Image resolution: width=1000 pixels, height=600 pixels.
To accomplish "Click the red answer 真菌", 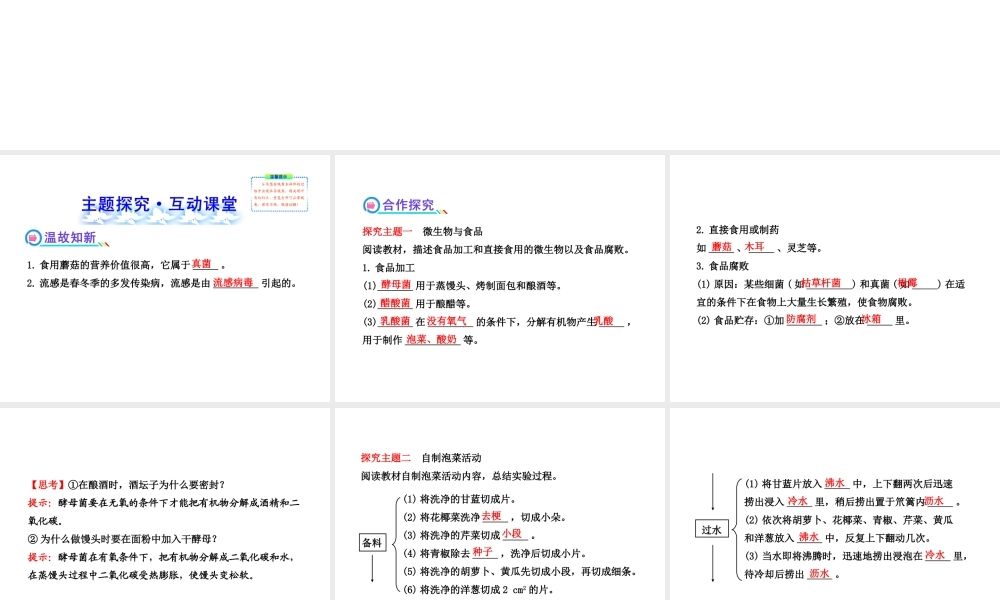I will pos(202,264).
